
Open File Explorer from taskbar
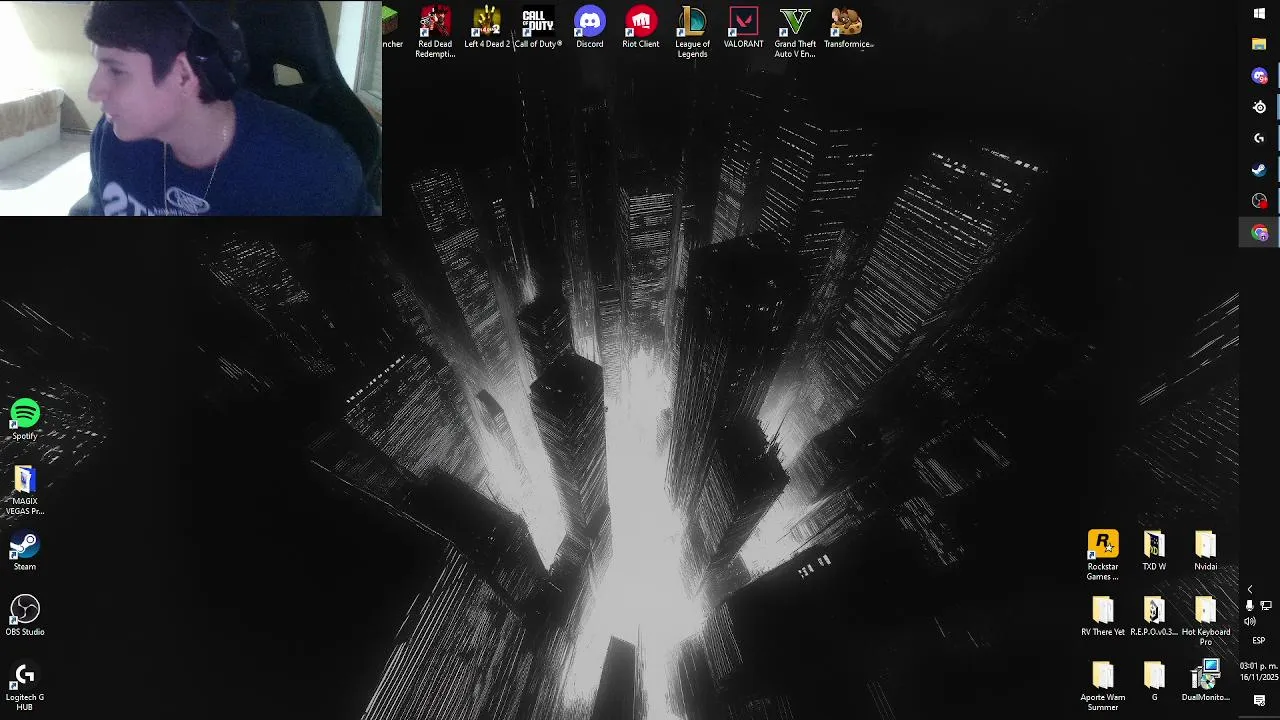(1259, 44)
